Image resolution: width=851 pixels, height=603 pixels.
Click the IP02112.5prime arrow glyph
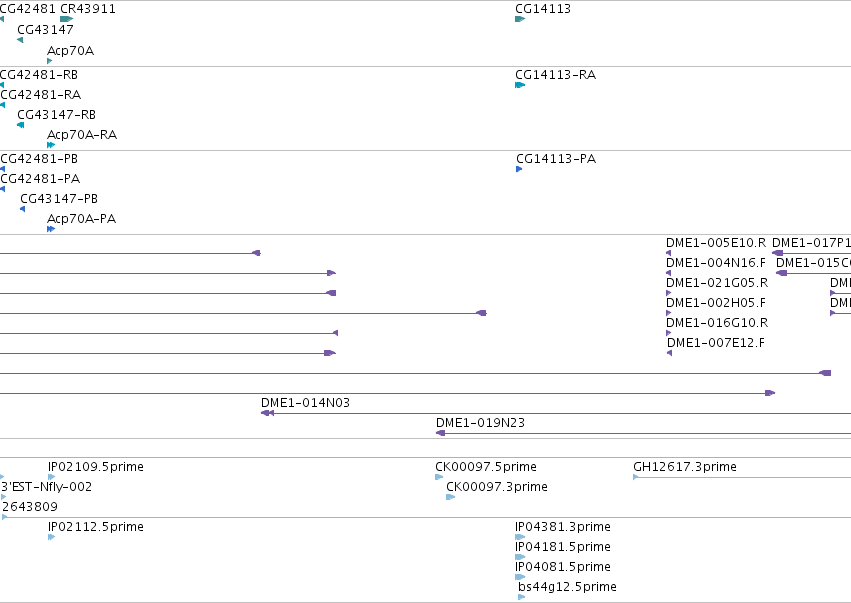click(52, 537)
